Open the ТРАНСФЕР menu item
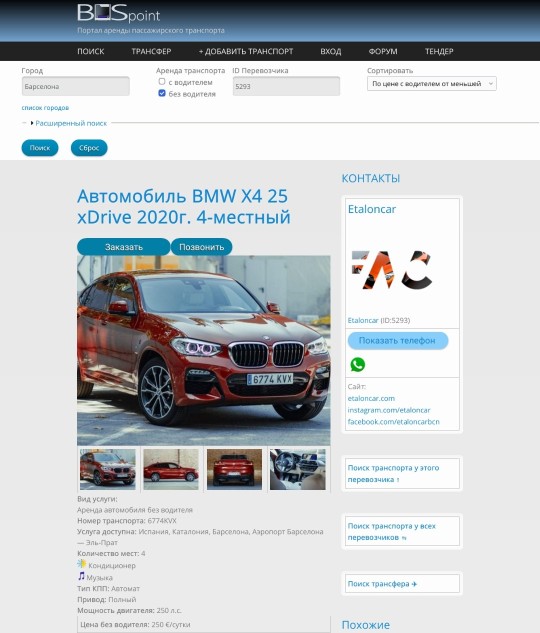Image resolution: width=540 pixels, height=633 pixels. tap(151, 51)
